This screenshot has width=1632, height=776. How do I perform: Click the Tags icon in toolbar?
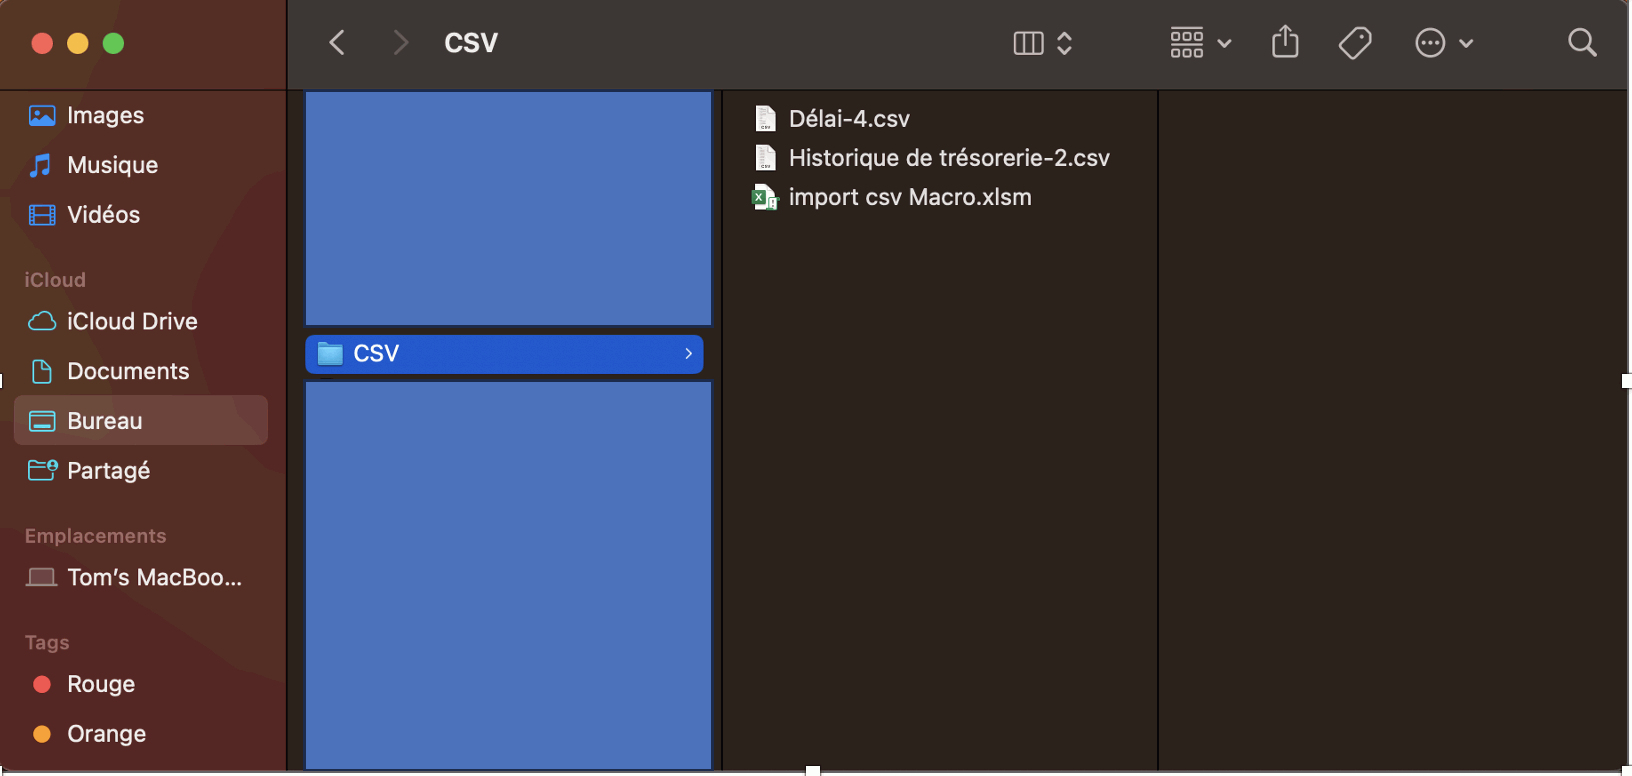coord(1355,43)
